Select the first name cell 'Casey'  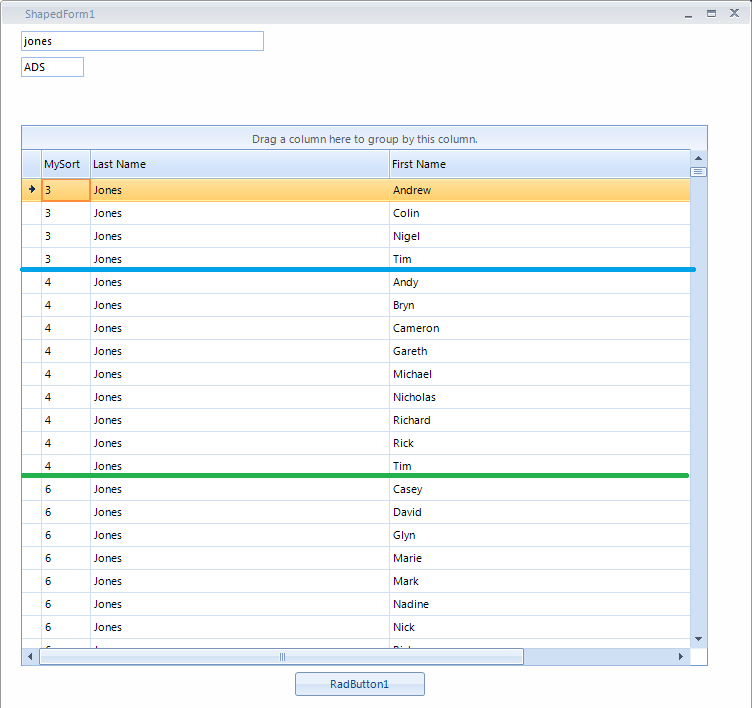[x=540, y=489]
